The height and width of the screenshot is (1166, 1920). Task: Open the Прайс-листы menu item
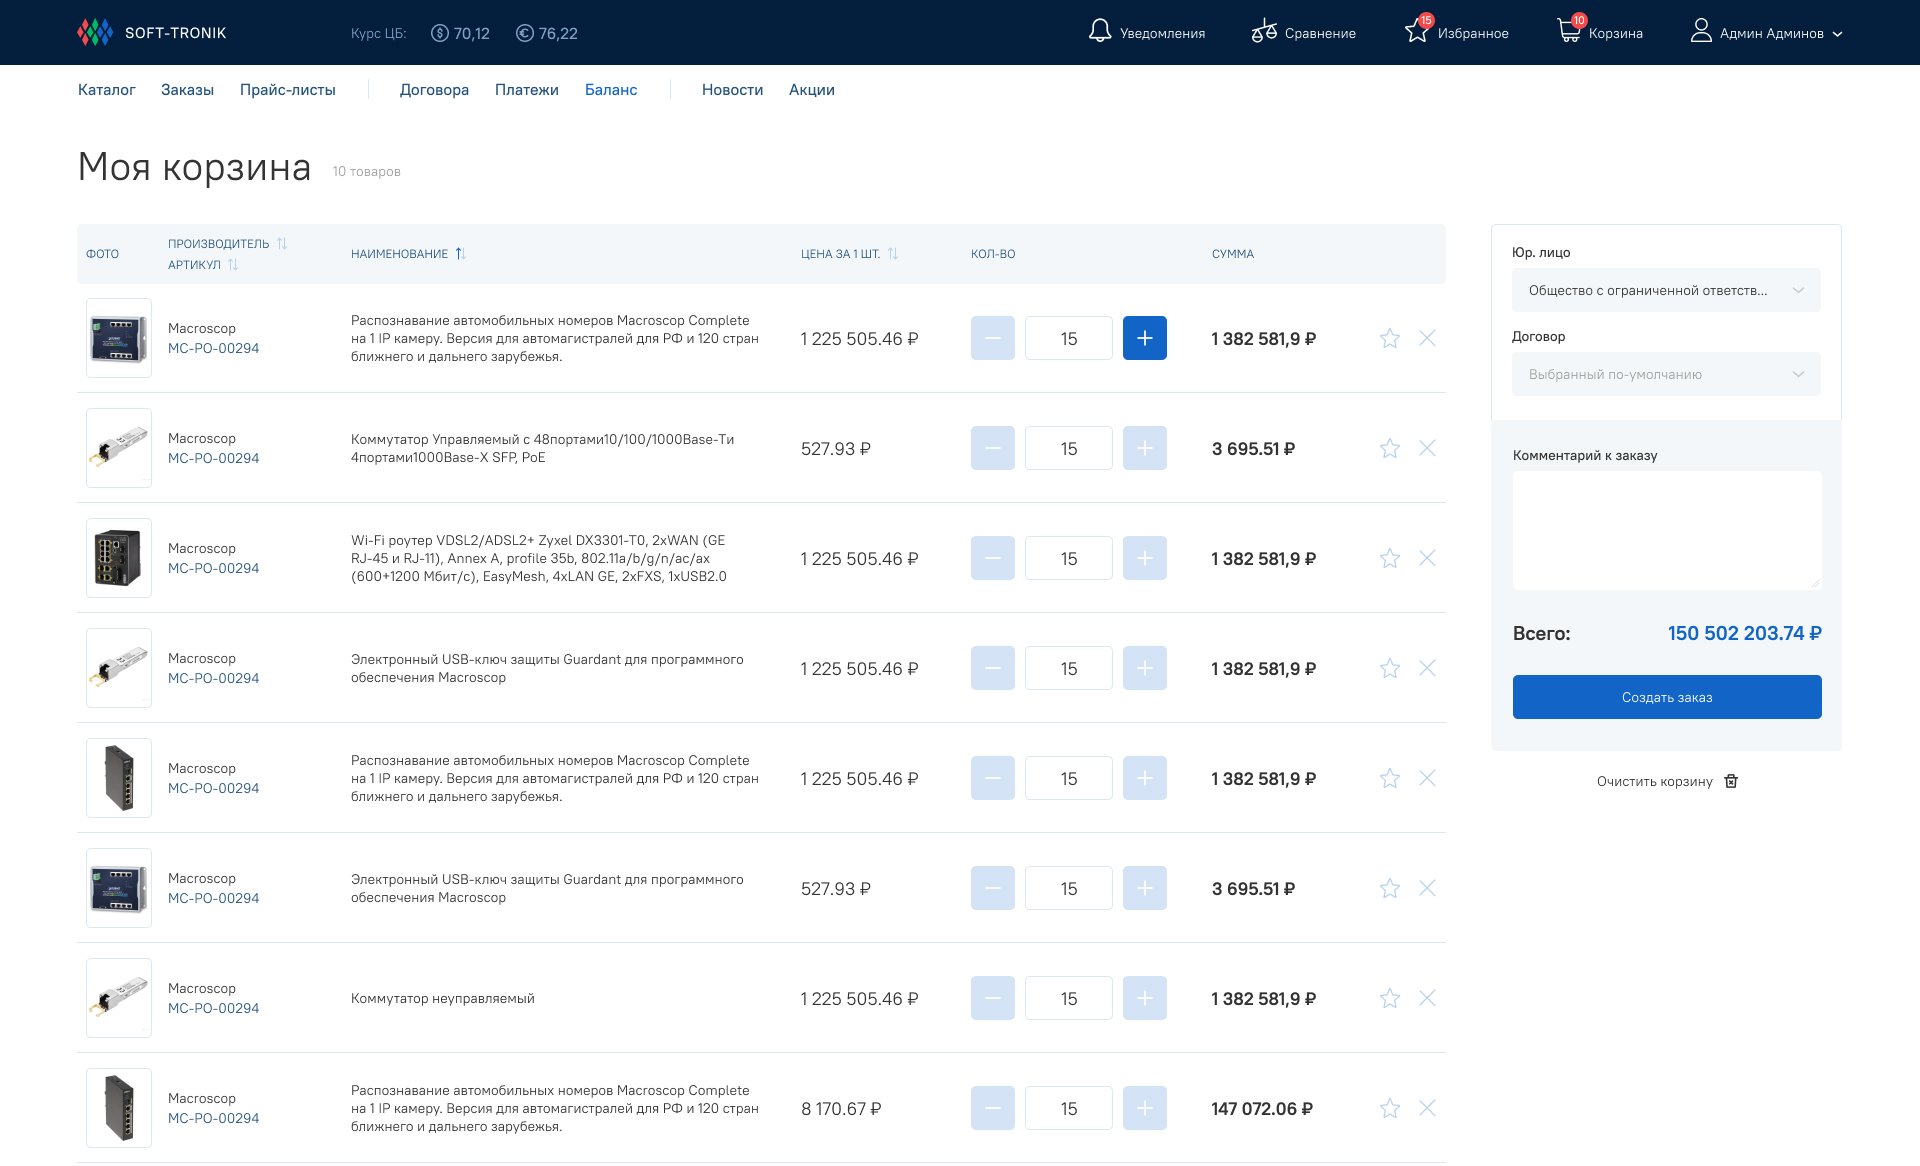[x=287, y=90]
